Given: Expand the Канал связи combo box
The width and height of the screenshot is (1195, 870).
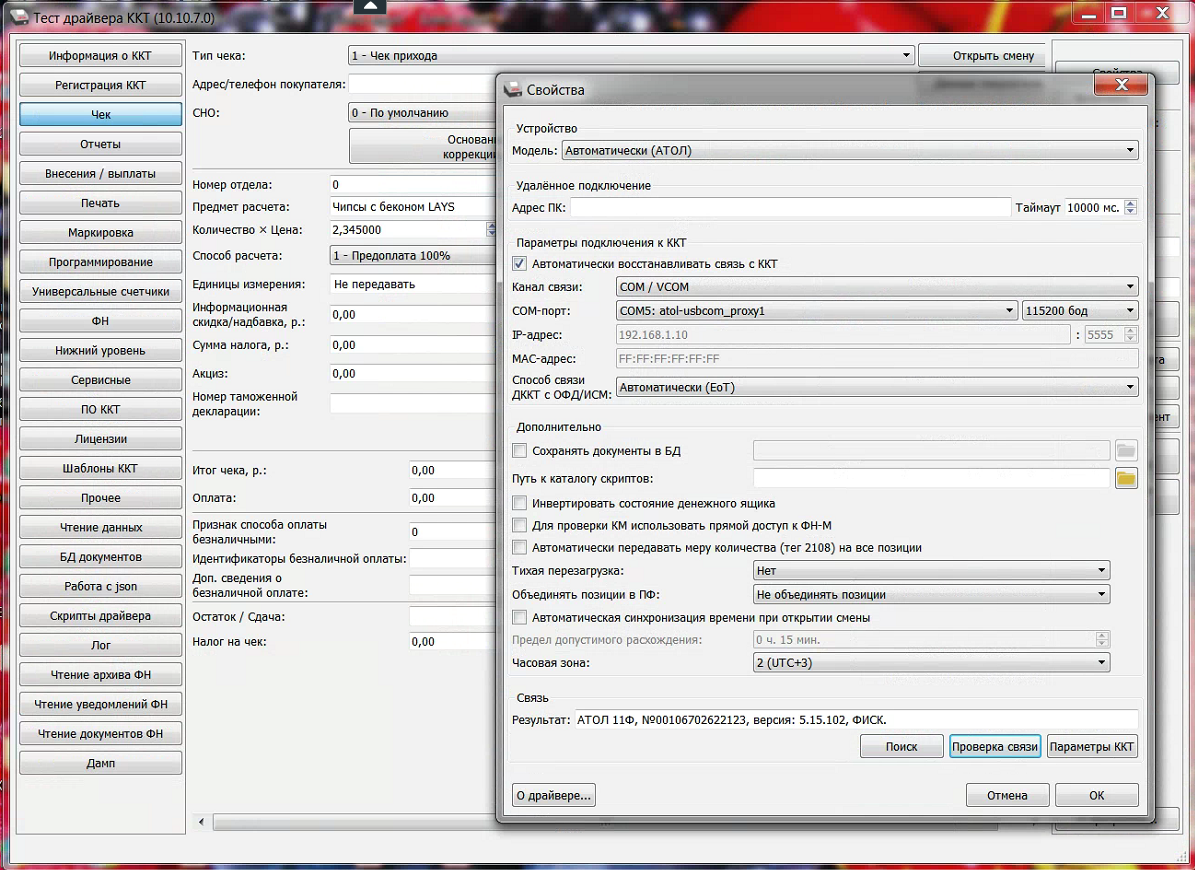Looking at the screenshot, I should [877, 286].
